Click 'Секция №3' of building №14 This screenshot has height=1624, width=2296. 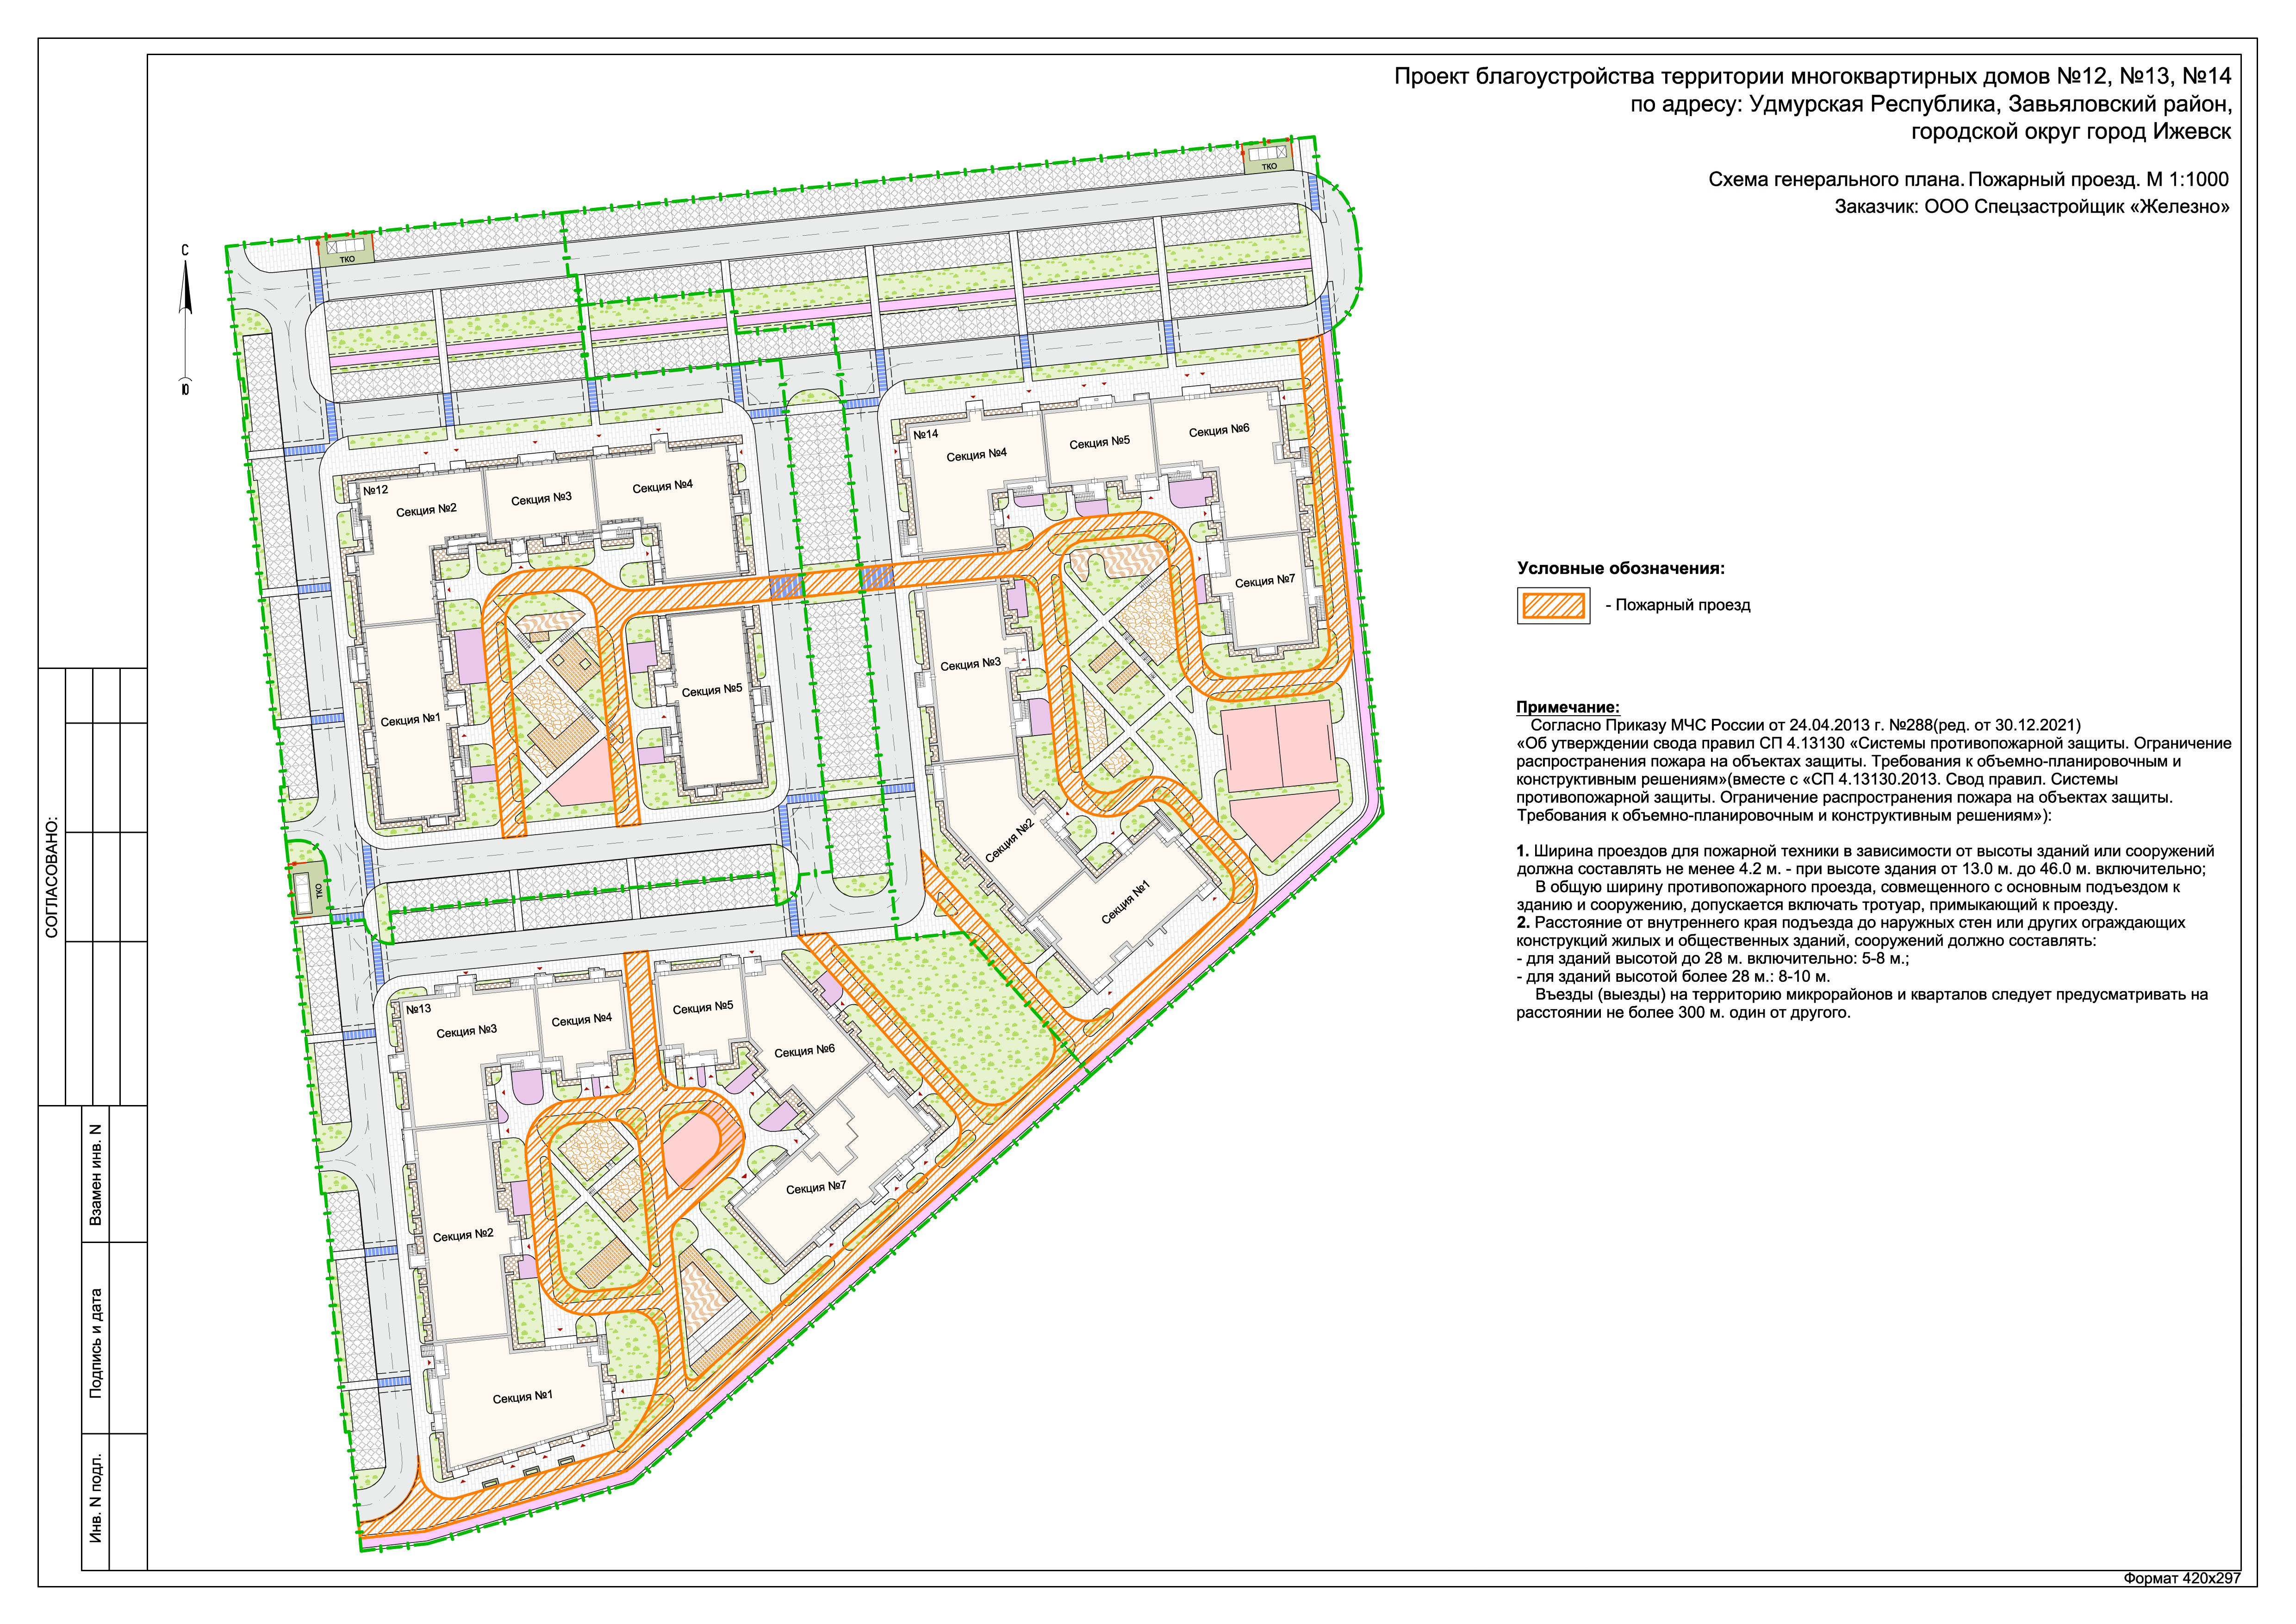click(970, 664)
